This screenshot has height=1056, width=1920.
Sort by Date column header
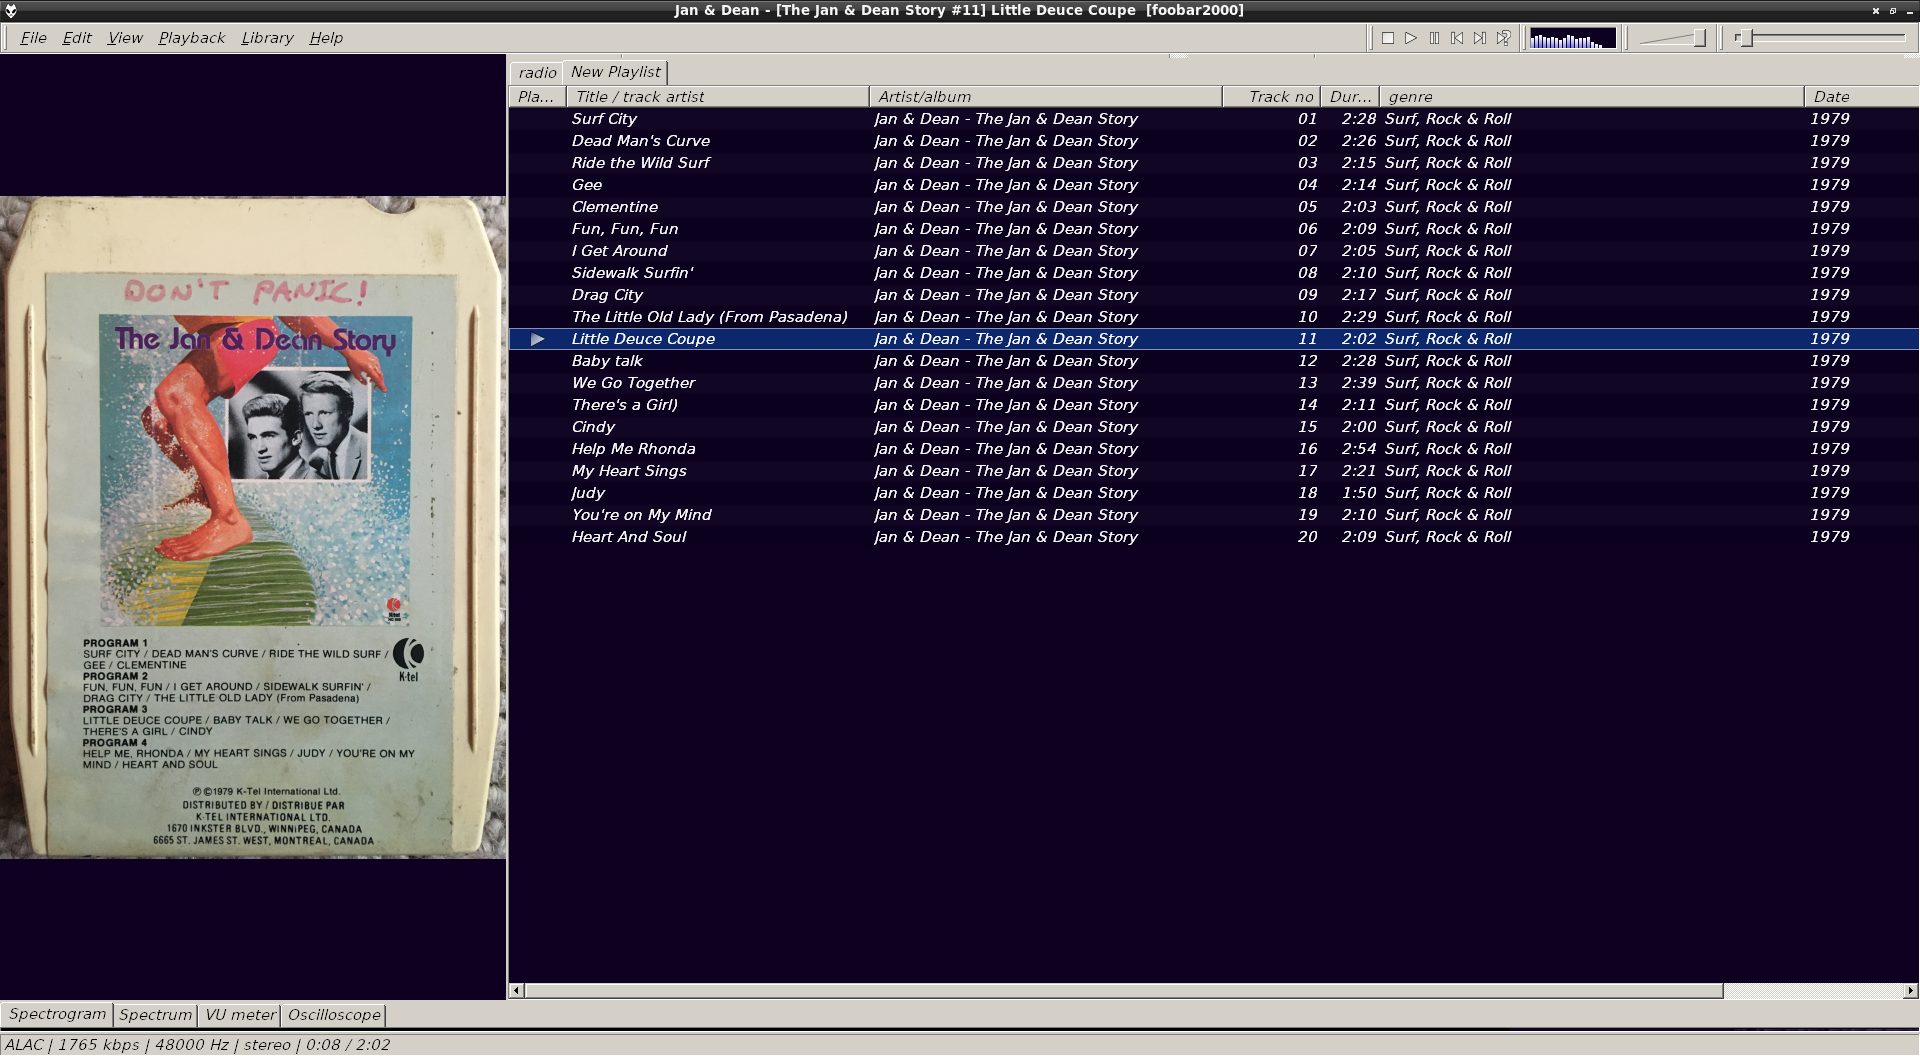tap(1861, 97)
